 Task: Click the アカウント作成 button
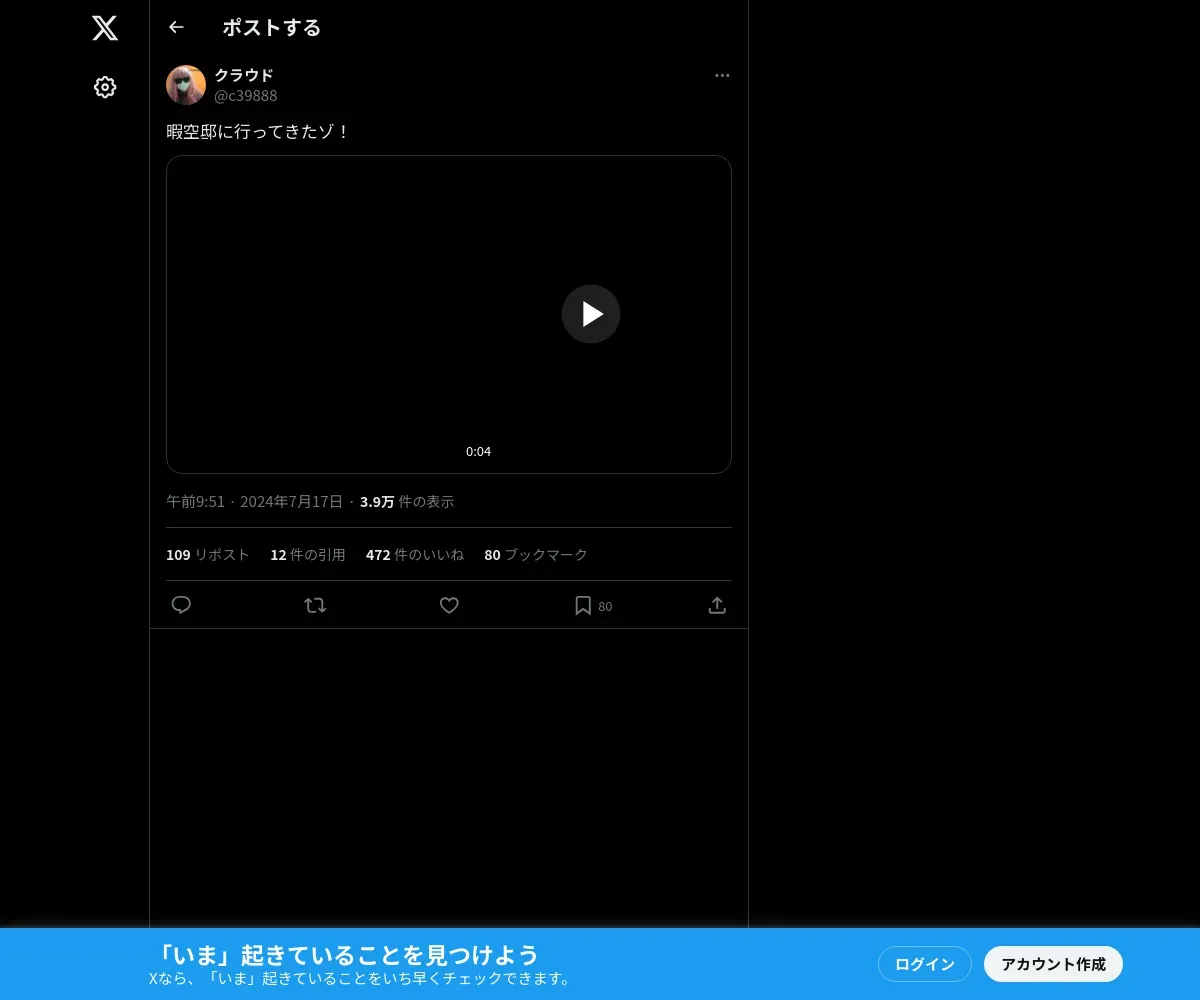1053,964
